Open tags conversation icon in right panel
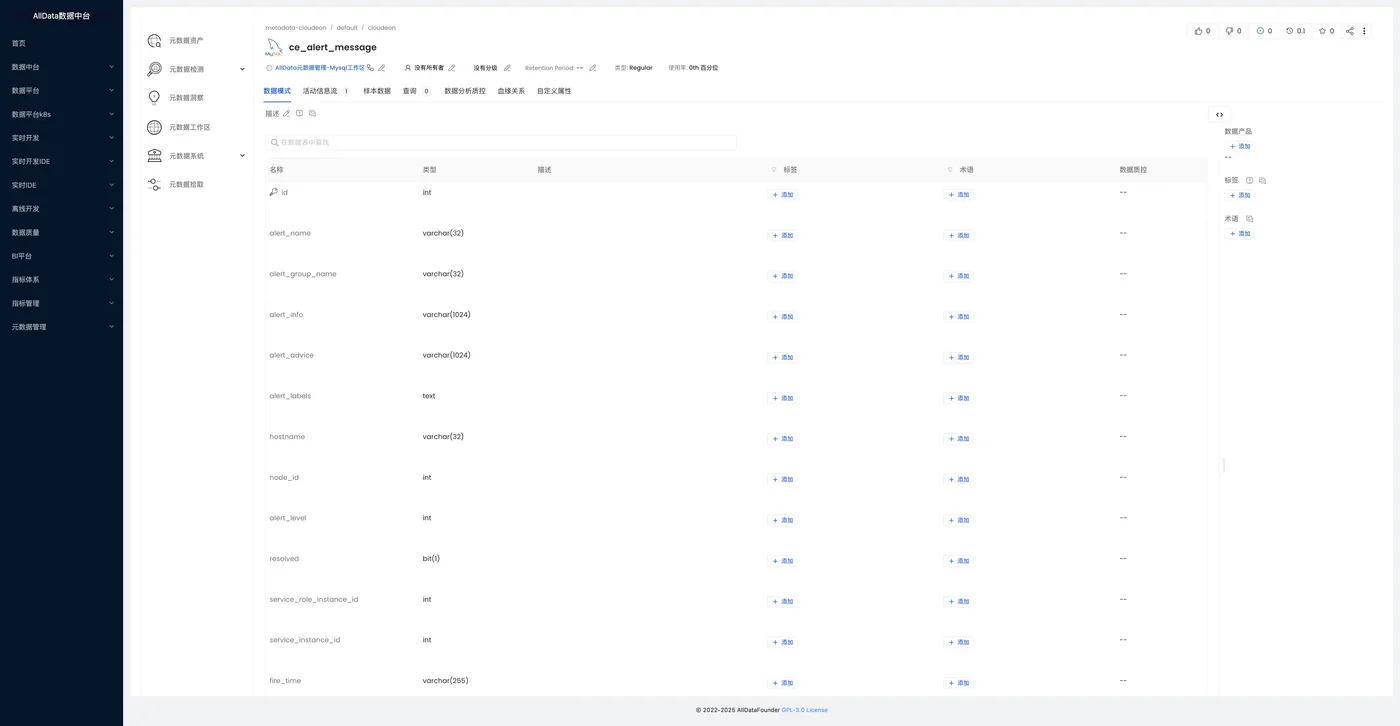This screenshot has height=726, width=1400. point(1262,180)
